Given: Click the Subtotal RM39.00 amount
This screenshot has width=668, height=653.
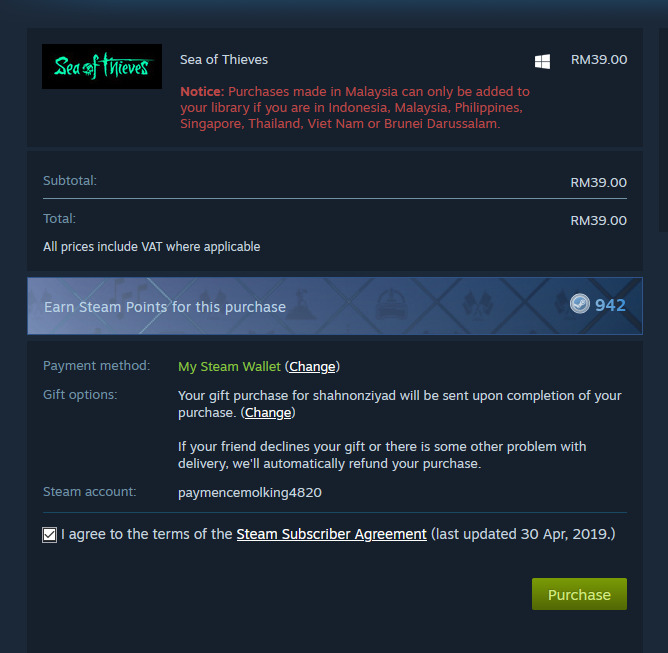Looking at the screenshot, I should pos(599,183).
